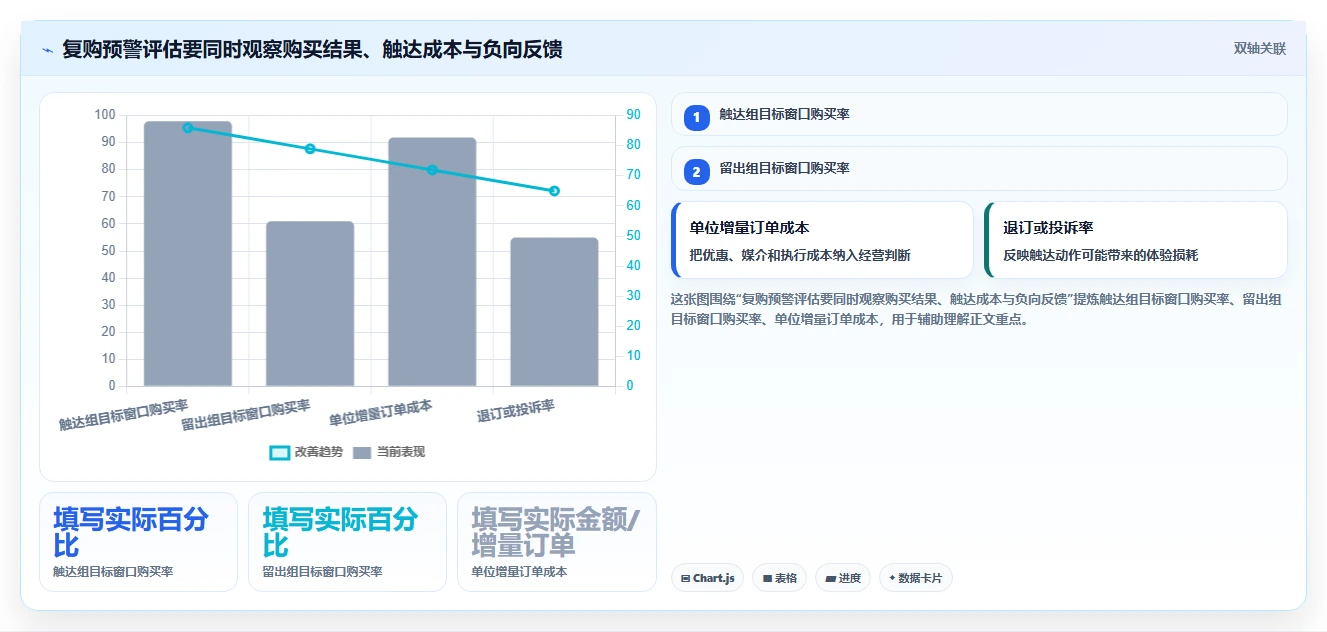
Task: Click the lightning icon beside the title
Action: point(47,50)
